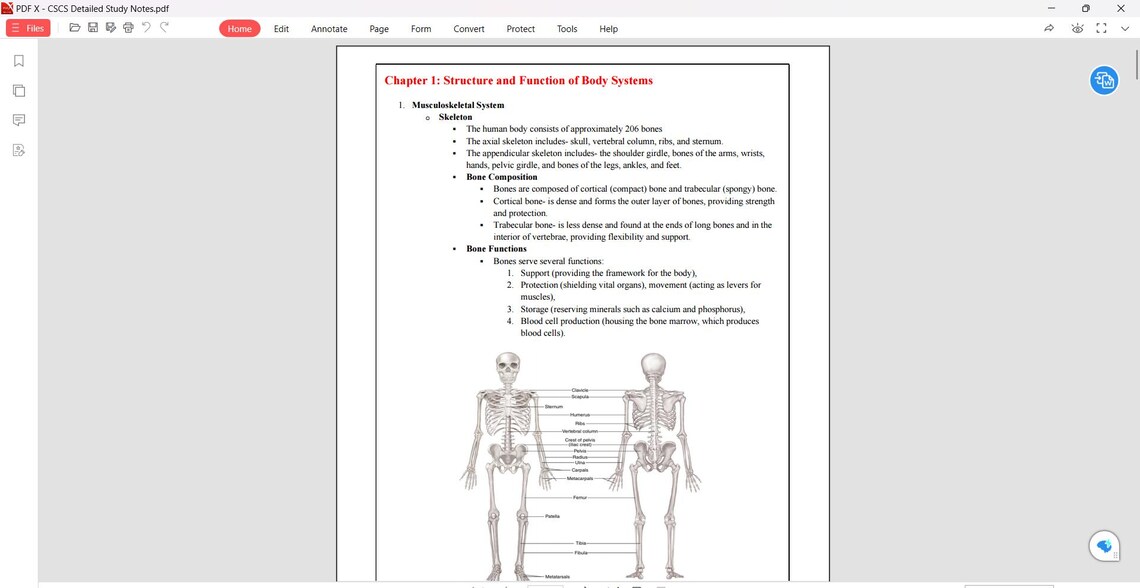Open the signature panel in the sidebar

(x=18, y=150)
